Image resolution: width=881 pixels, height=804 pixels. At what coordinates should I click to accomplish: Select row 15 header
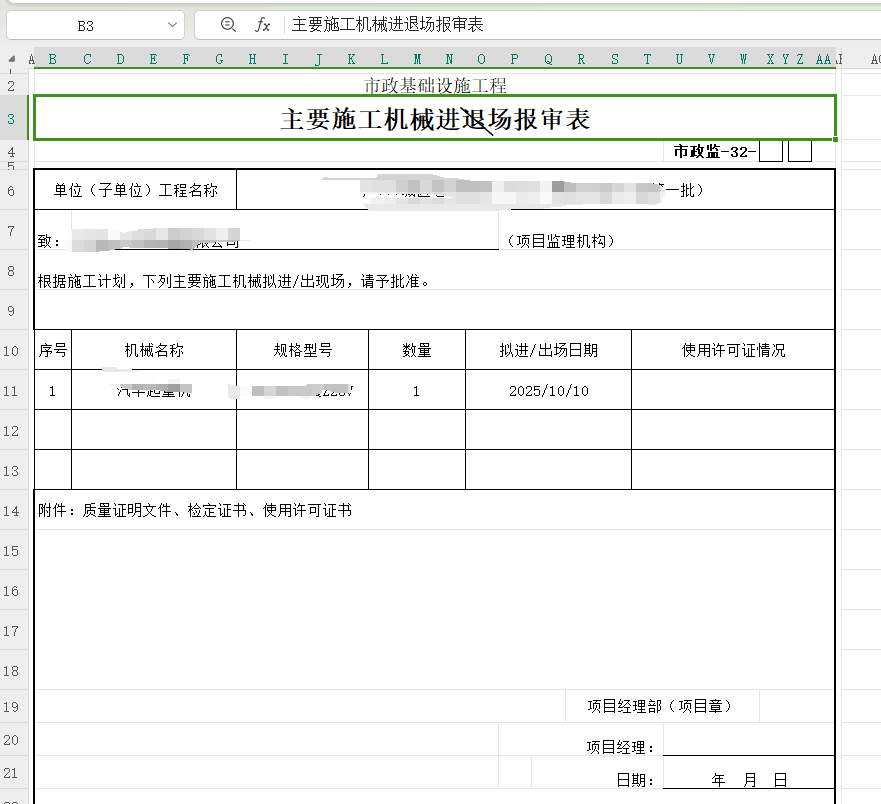coord(12,551)
